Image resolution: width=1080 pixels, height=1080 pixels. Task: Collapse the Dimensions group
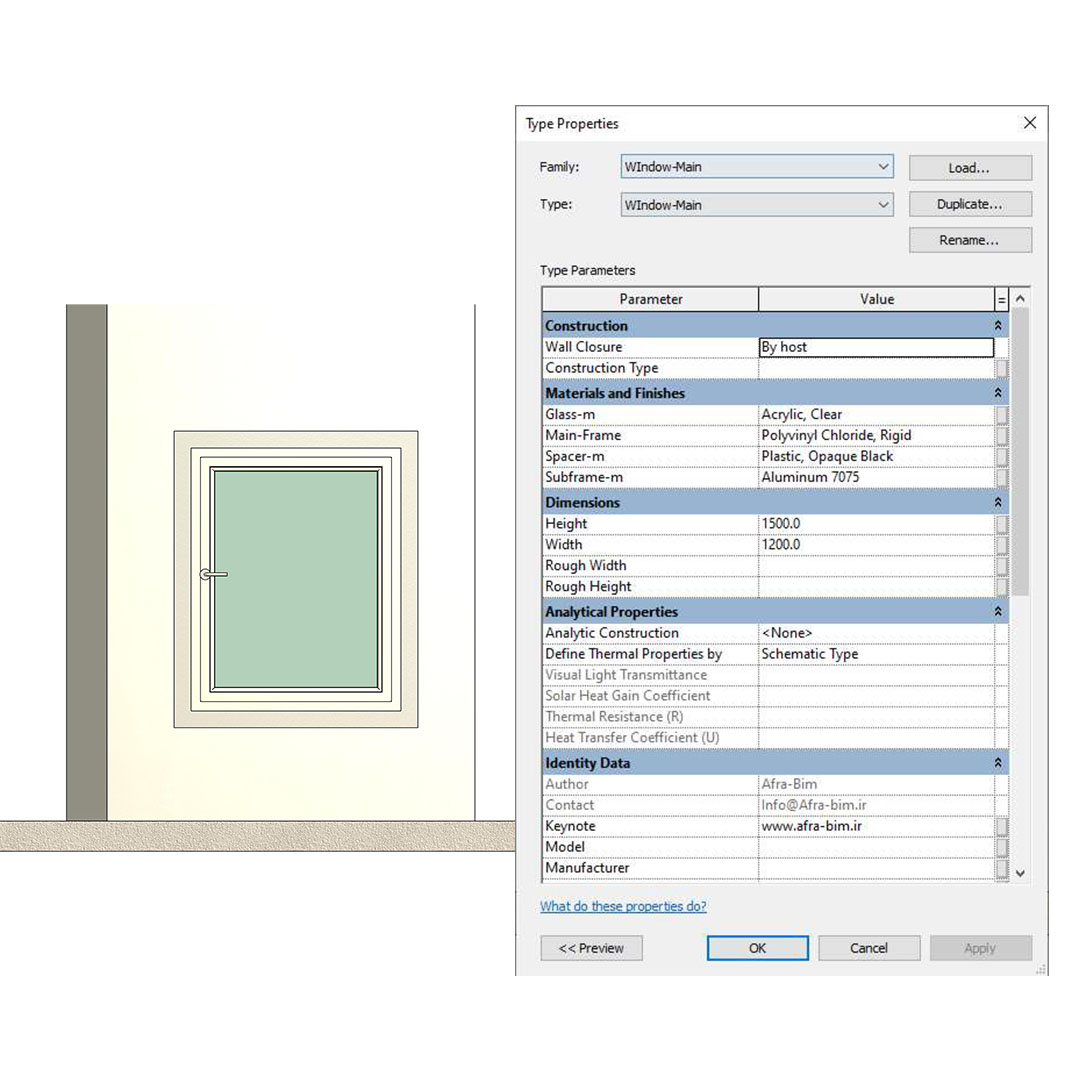(x=997, y=503)
